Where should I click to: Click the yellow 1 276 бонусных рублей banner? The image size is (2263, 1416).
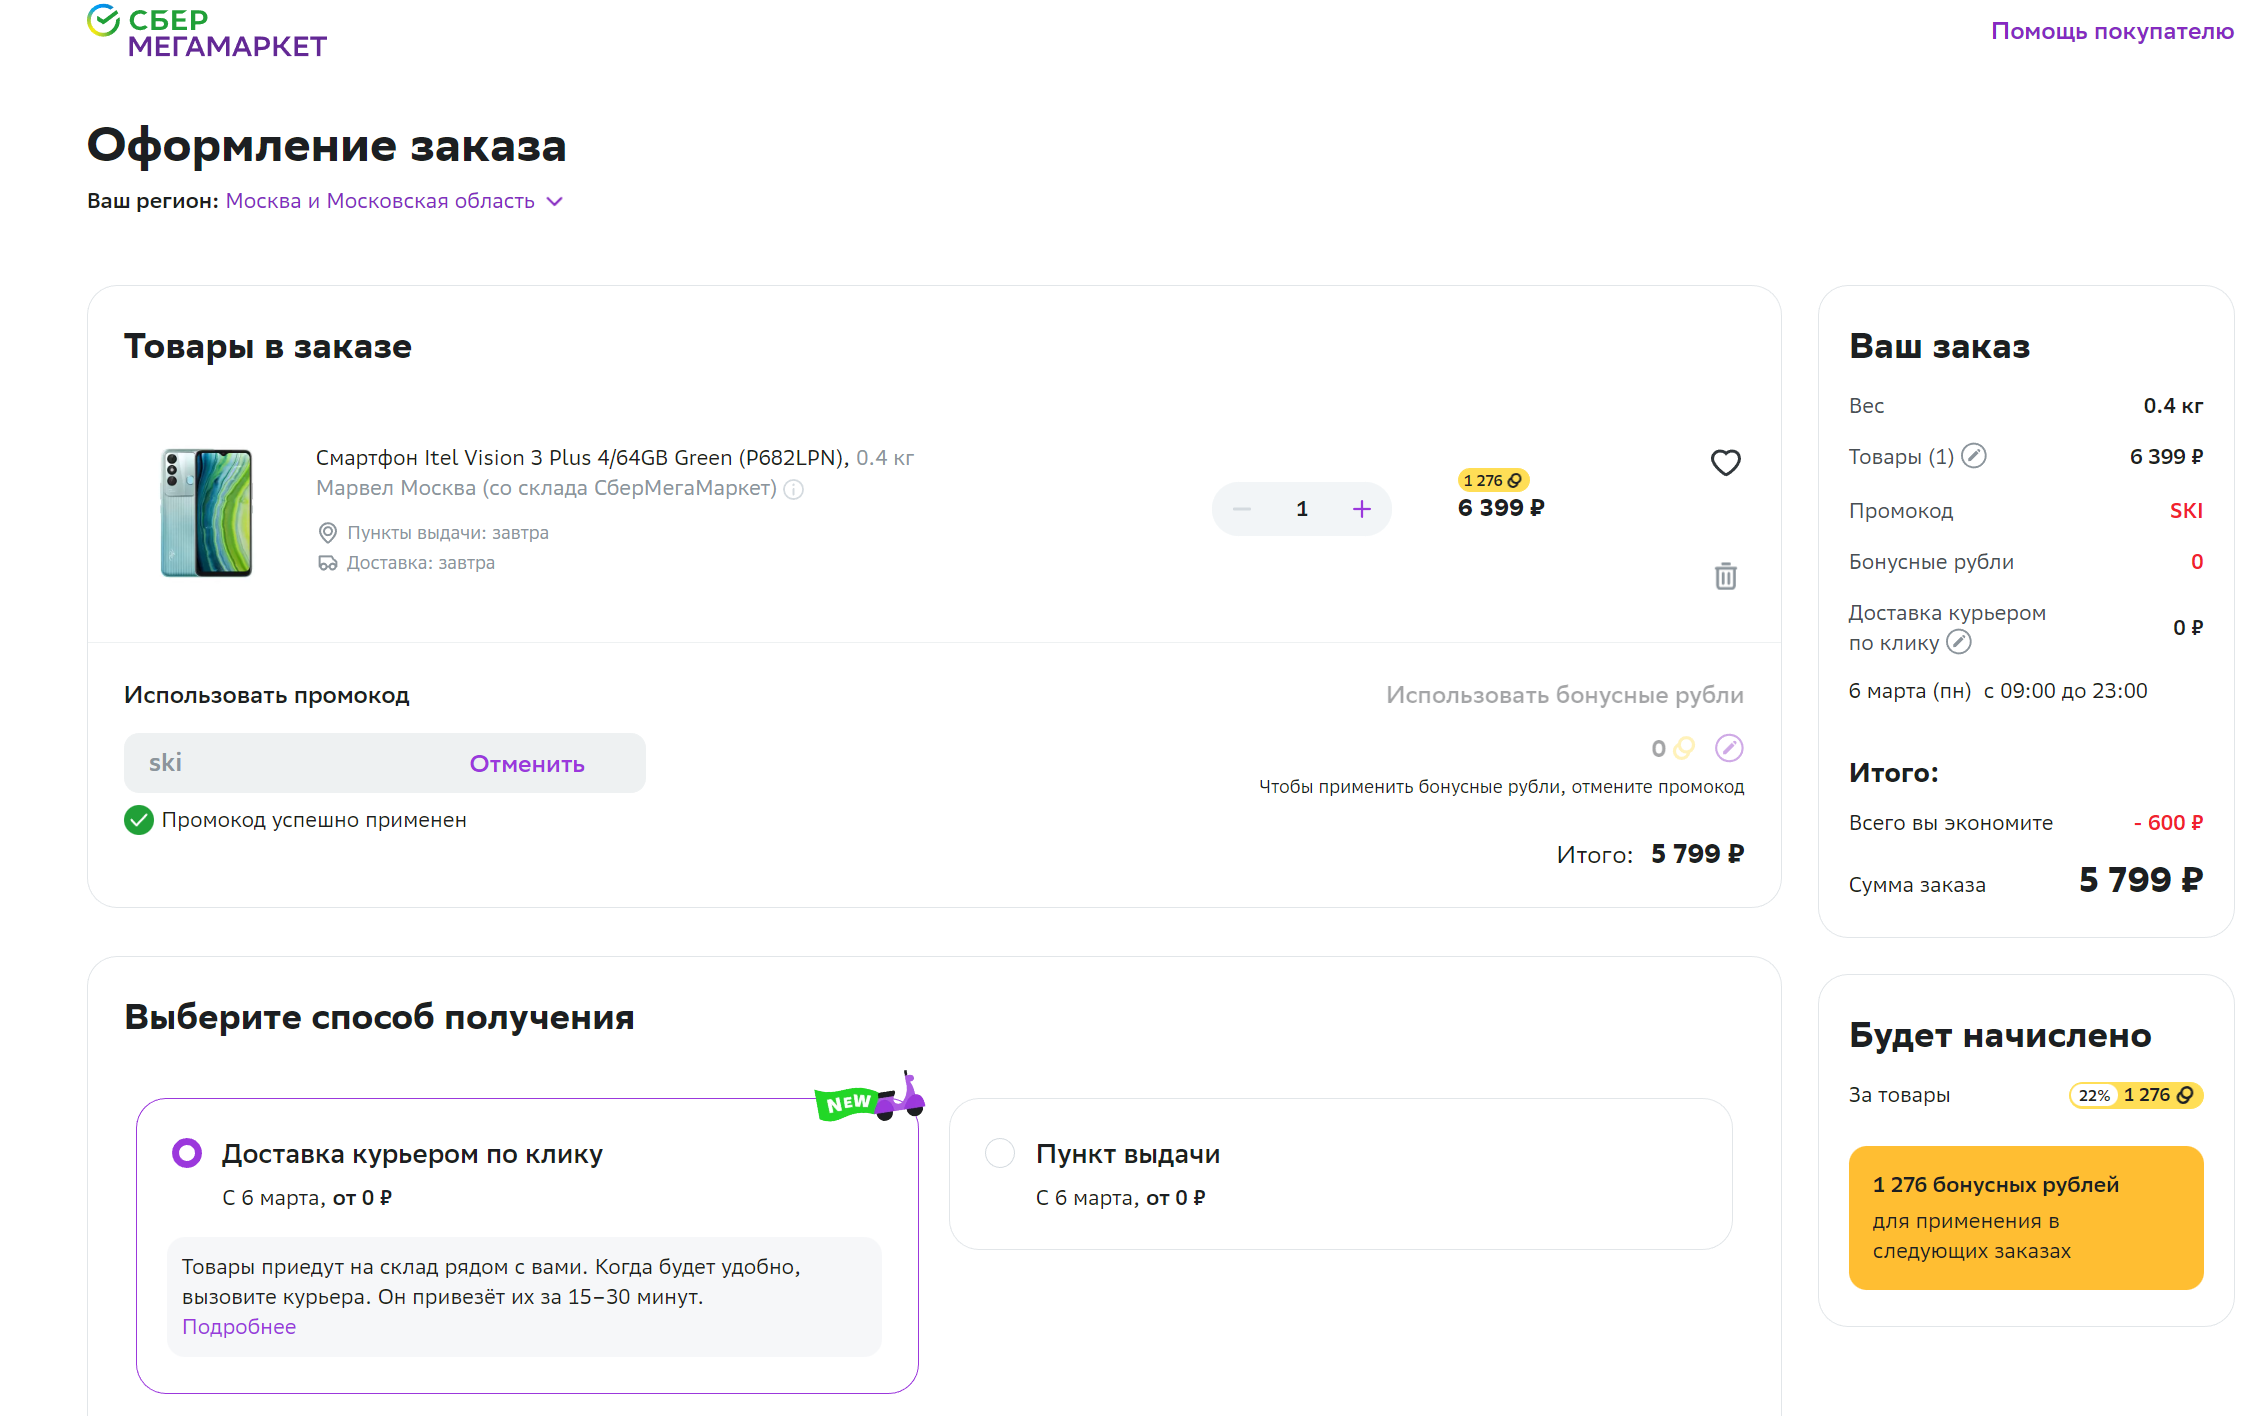[x=2025, y=1217]
